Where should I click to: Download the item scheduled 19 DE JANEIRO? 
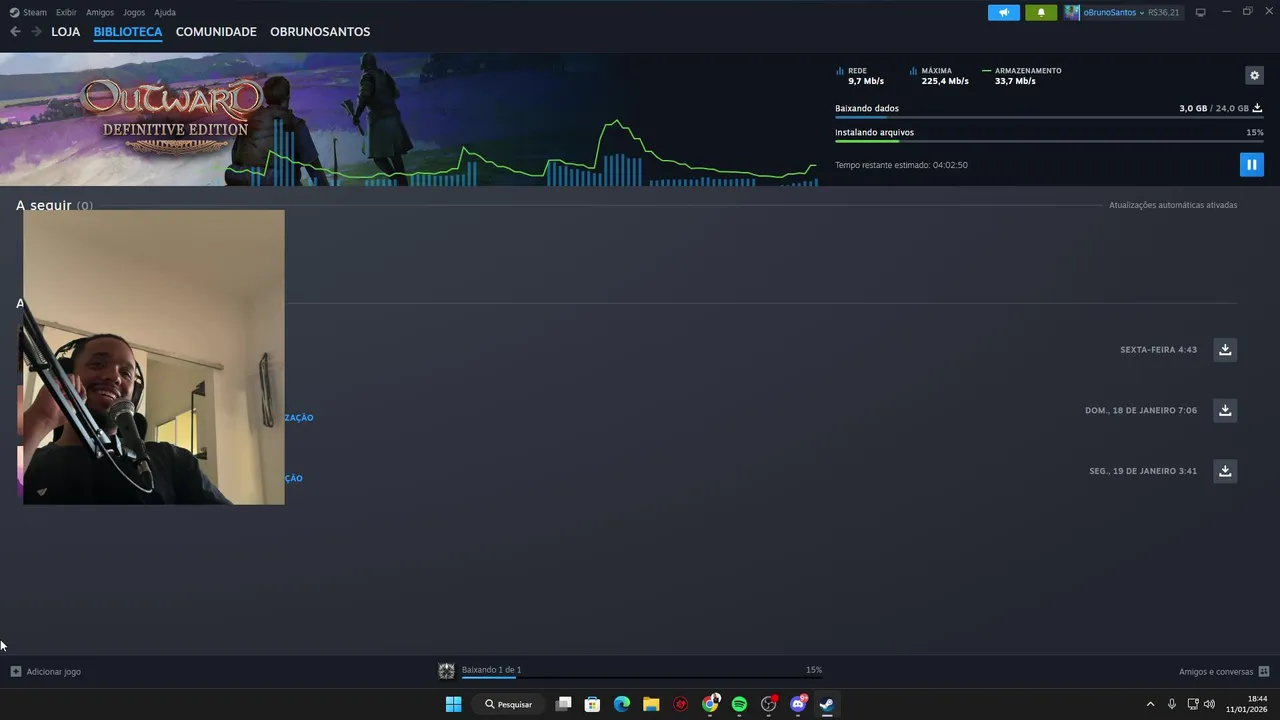click(x=1225, y=471)
